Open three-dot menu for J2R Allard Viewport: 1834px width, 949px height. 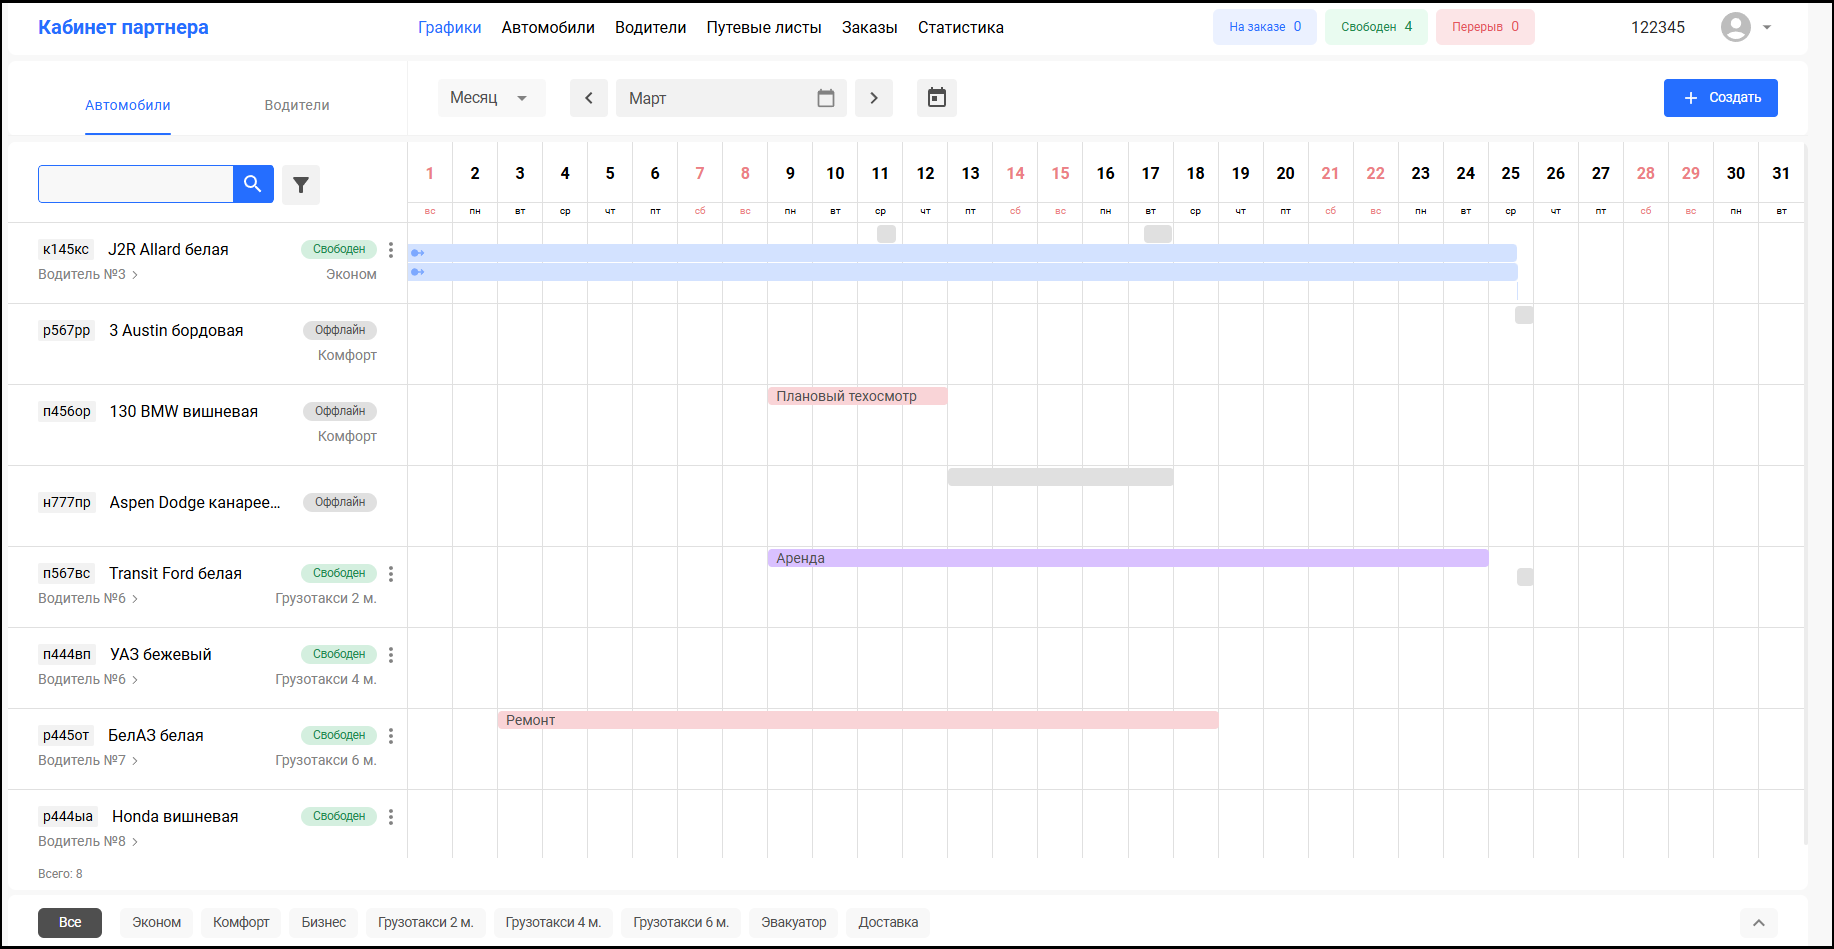[x=391, y=250]
